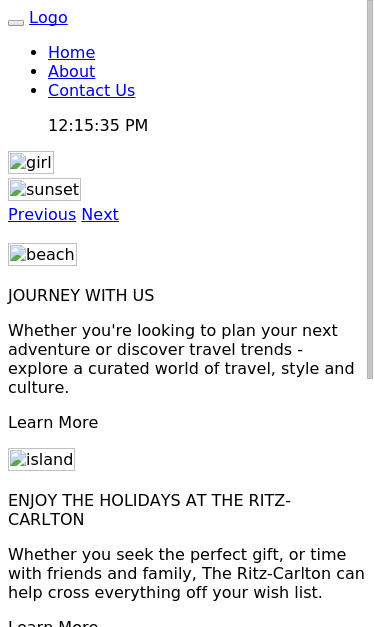Advance to the Next slide
The image size is (375, 627).
click(x=100, y=215)
